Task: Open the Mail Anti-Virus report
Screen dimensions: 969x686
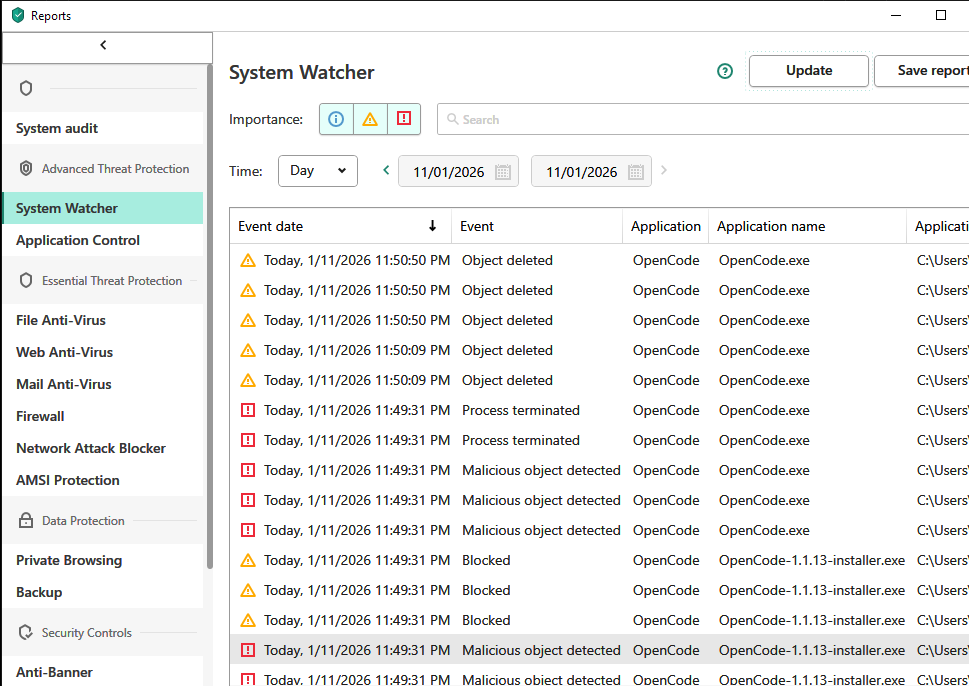Action: click(103, 384)
